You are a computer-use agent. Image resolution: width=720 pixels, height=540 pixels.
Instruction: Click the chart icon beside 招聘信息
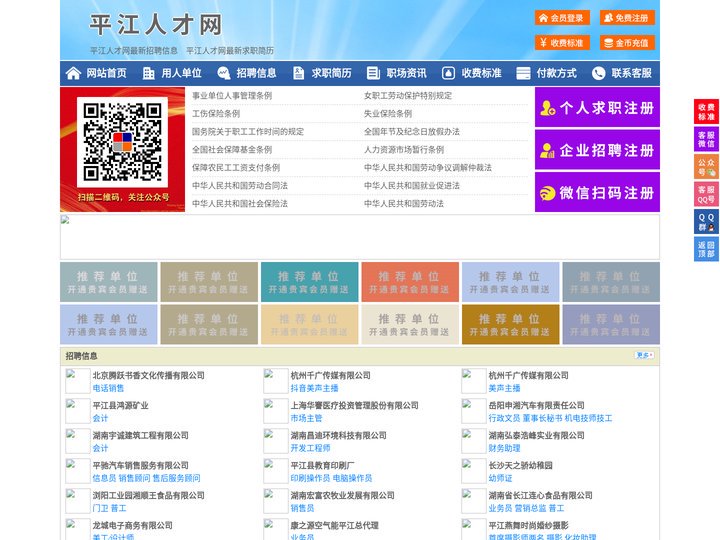[224, 73]
